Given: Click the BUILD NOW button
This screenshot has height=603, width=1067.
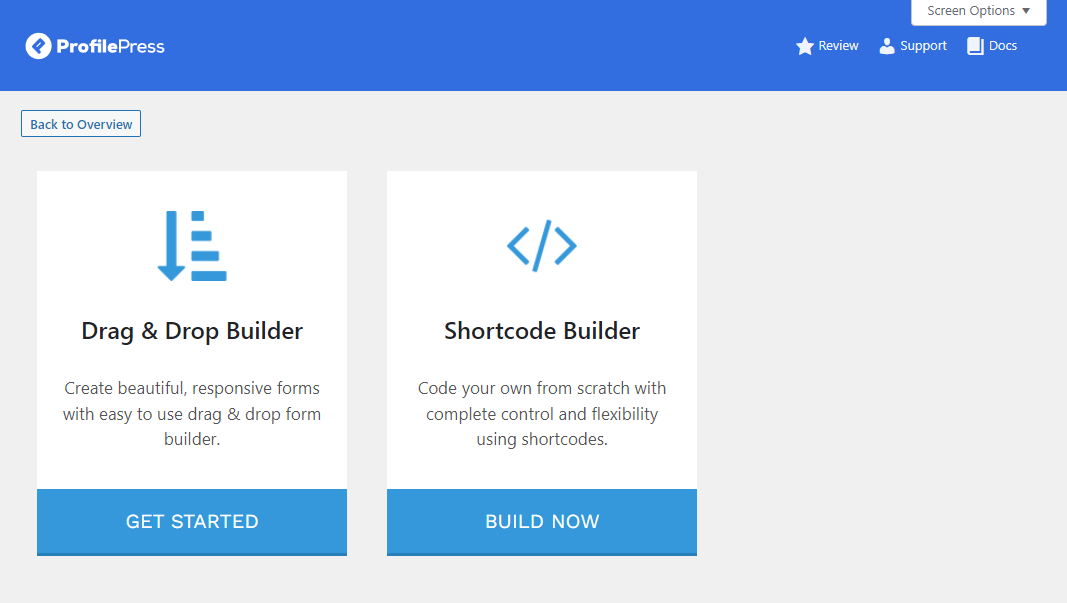Looking at the screenshot, I should pos(542,522).
